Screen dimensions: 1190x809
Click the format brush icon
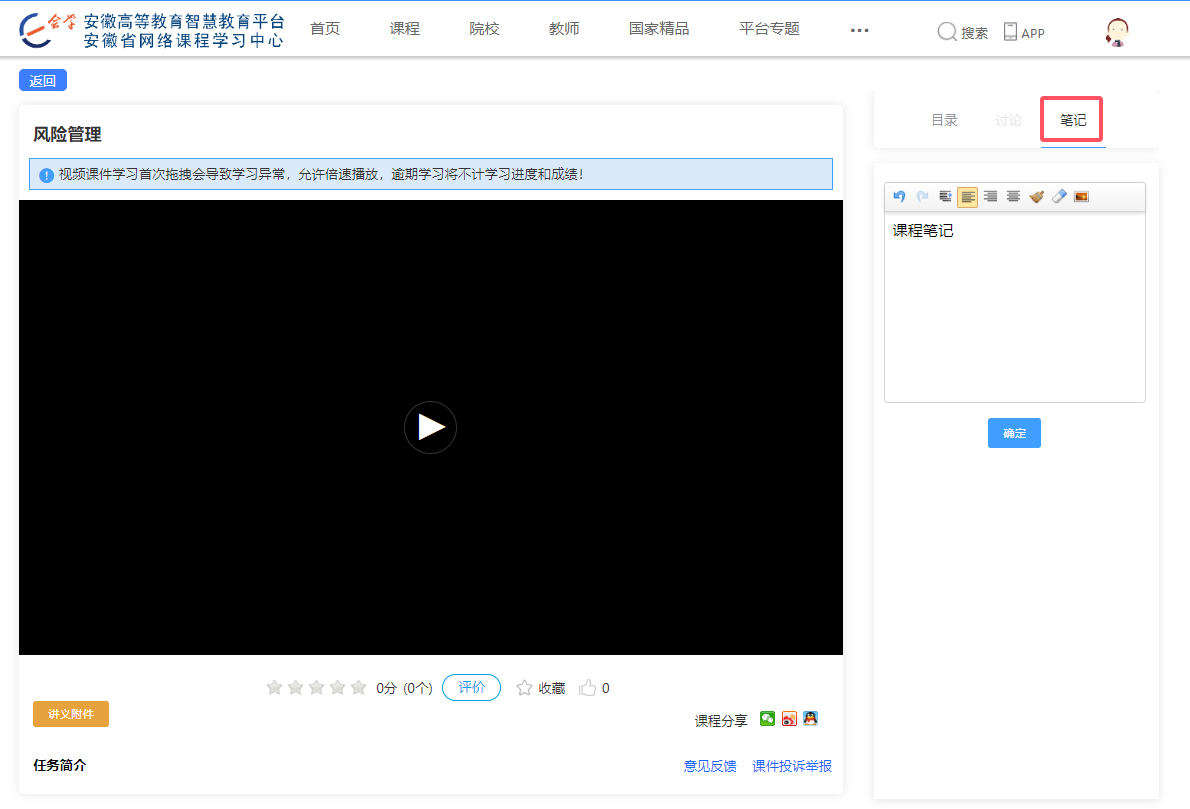1036,197
